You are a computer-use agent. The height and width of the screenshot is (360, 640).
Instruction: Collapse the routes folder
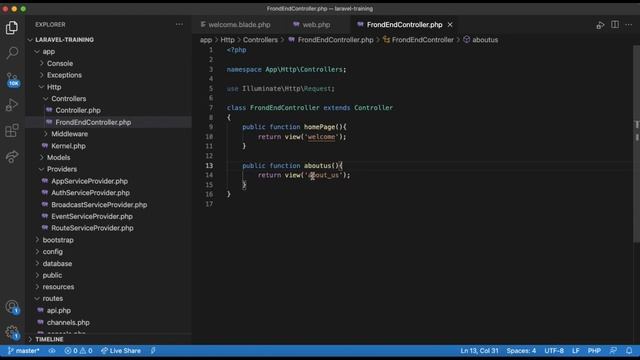click(53, 299)
